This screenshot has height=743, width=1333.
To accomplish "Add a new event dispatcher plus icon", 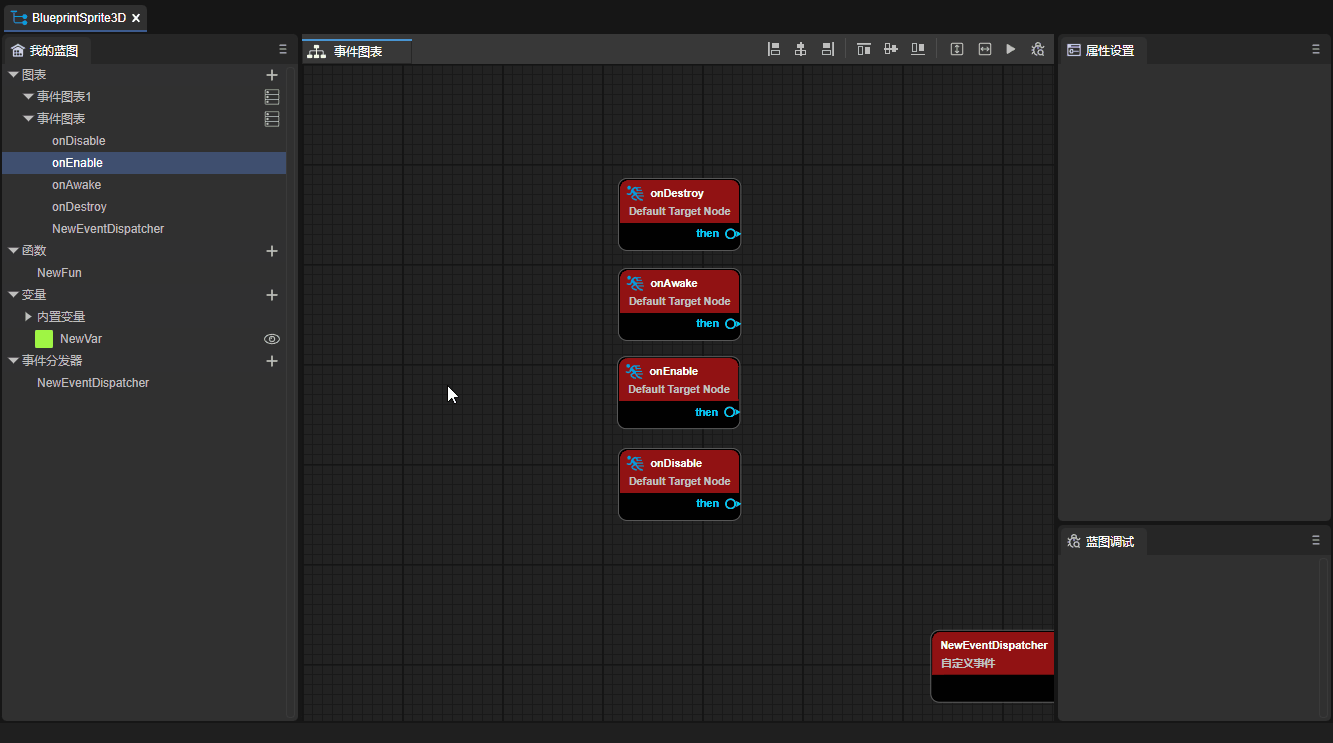I will coord(272,361).
